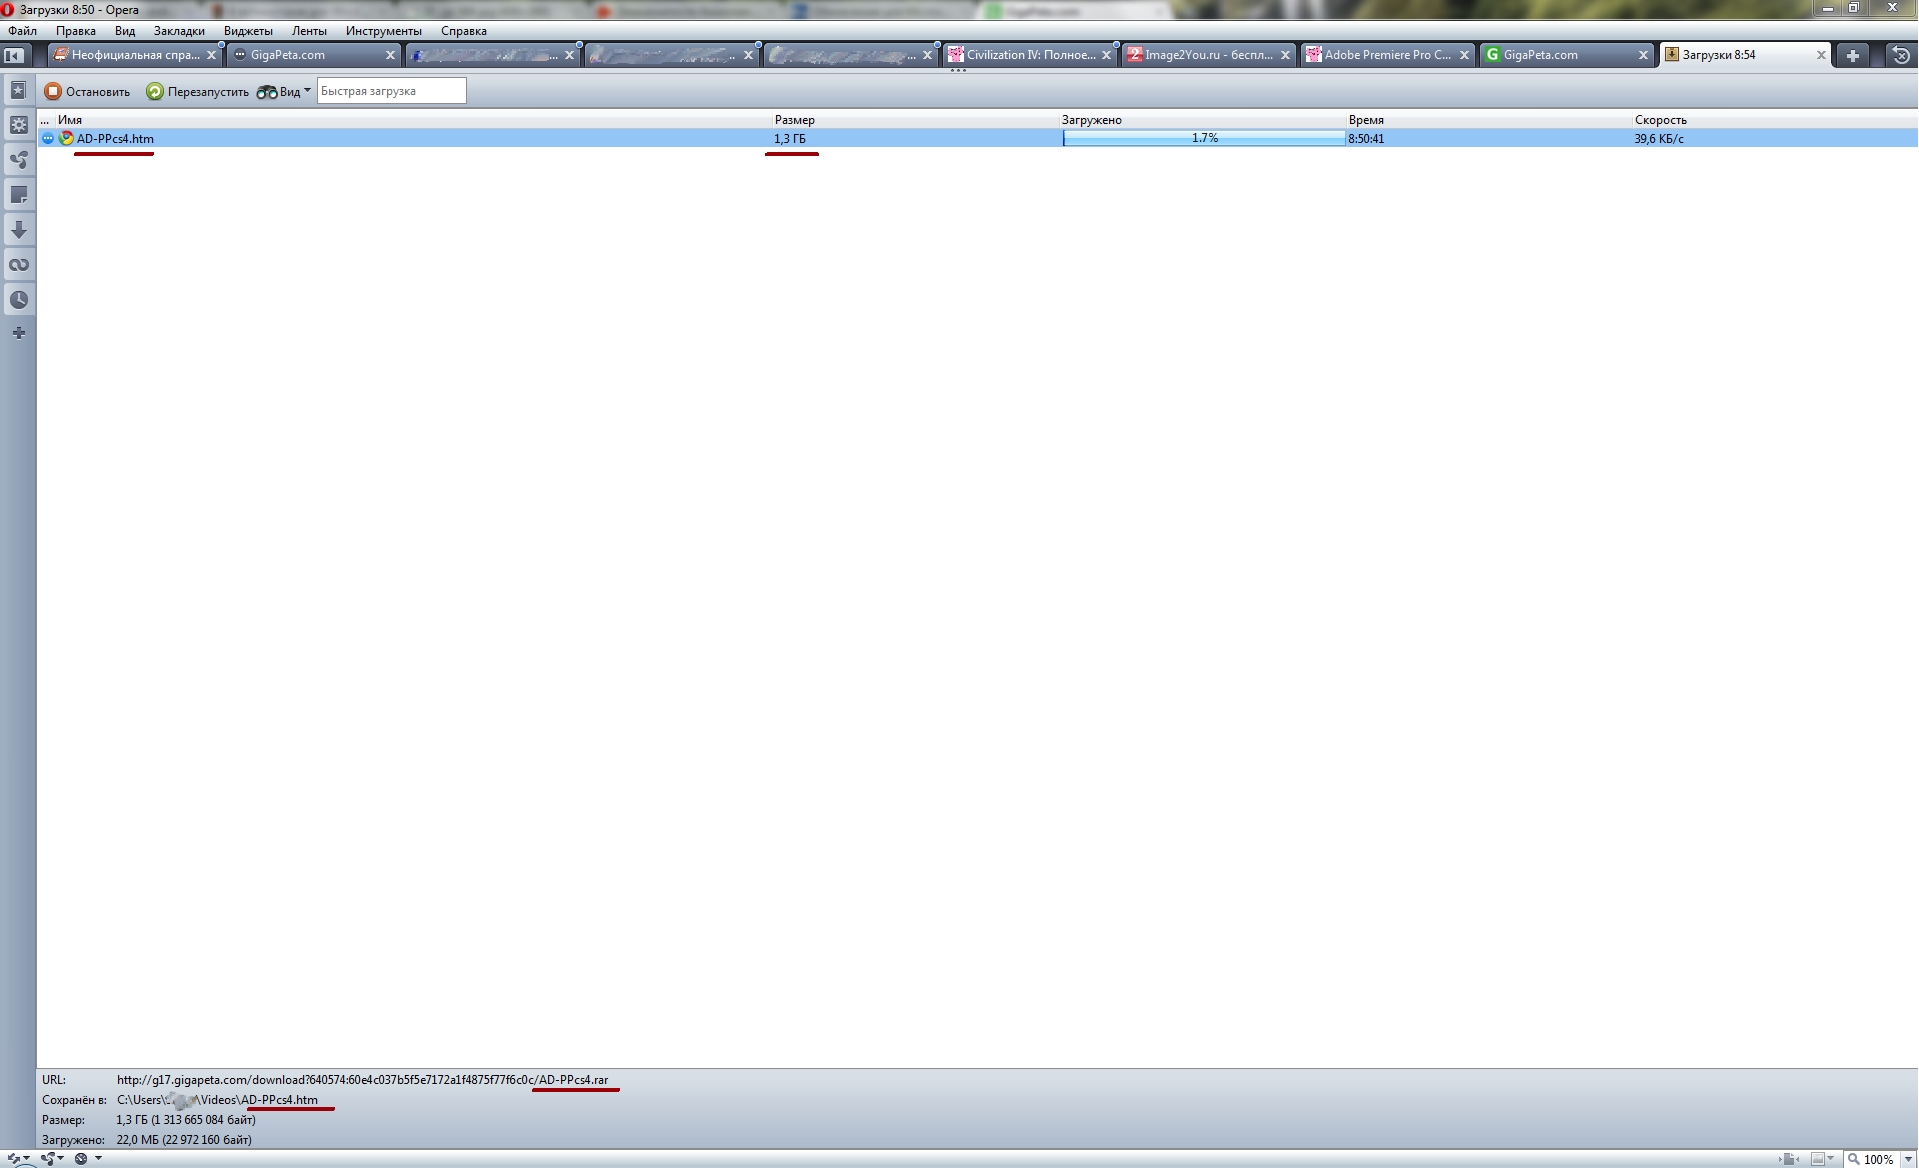Open the Widgets panel gear icon
The image size is (1919, 1168).
[18, 125]
